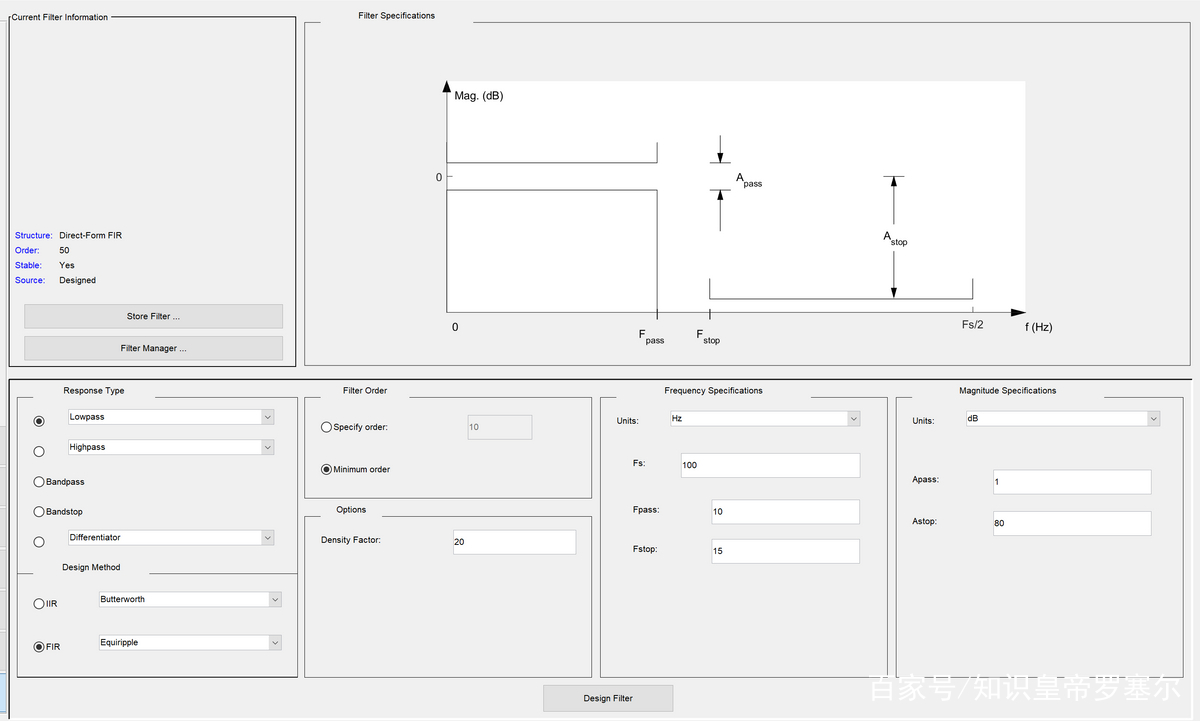Open the Lowpass type dropdown

(170, 417)
